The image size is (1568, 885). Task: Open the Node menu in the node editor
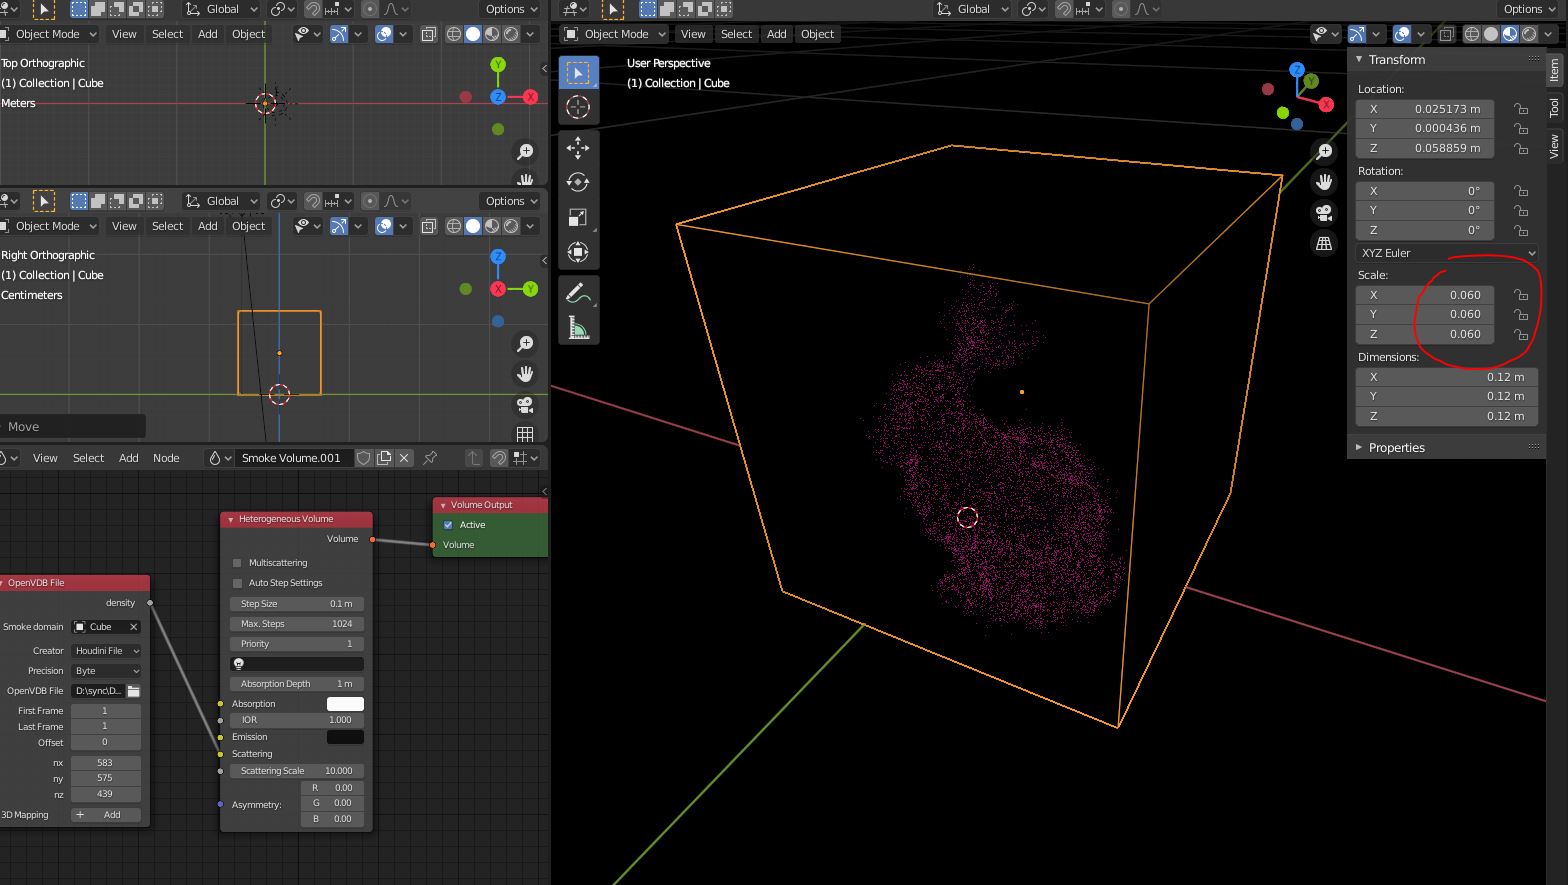click(166, 458)
